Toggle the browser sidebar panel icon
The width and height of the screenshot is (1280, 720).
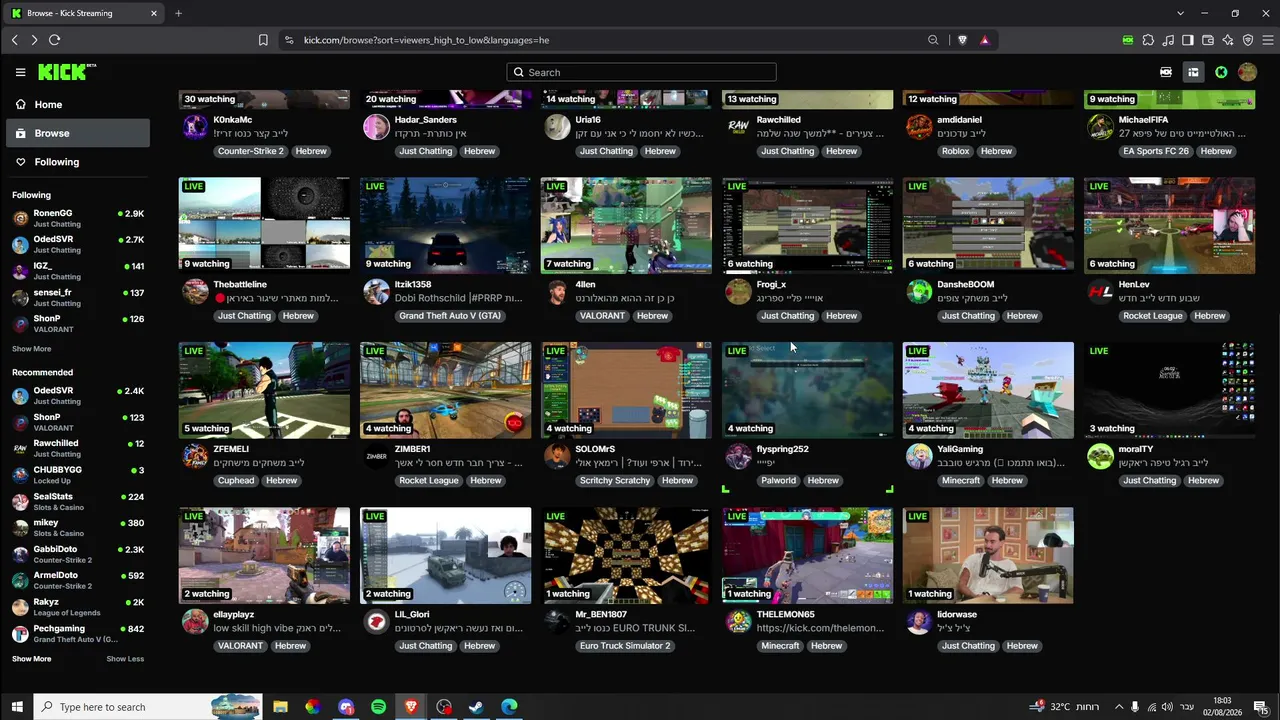(x=1188, y=40)
